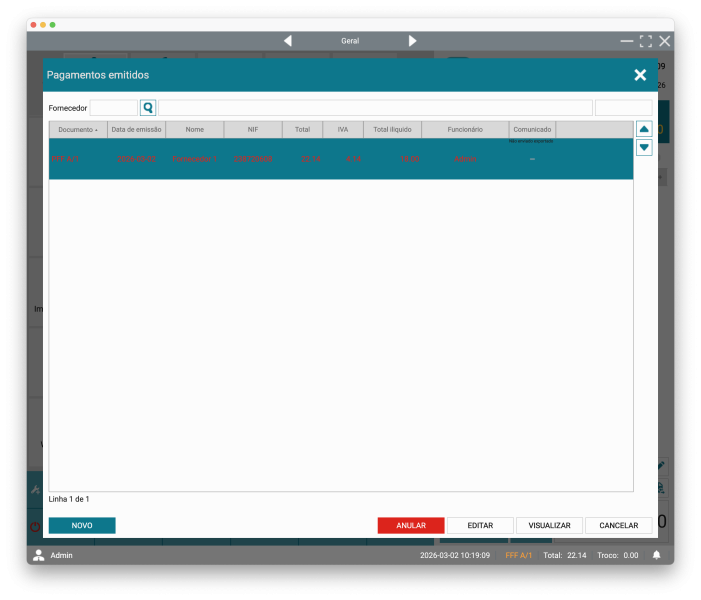
Task: Go to next page with right arrow
Action: pyautogui.click(x=412, y=41)
